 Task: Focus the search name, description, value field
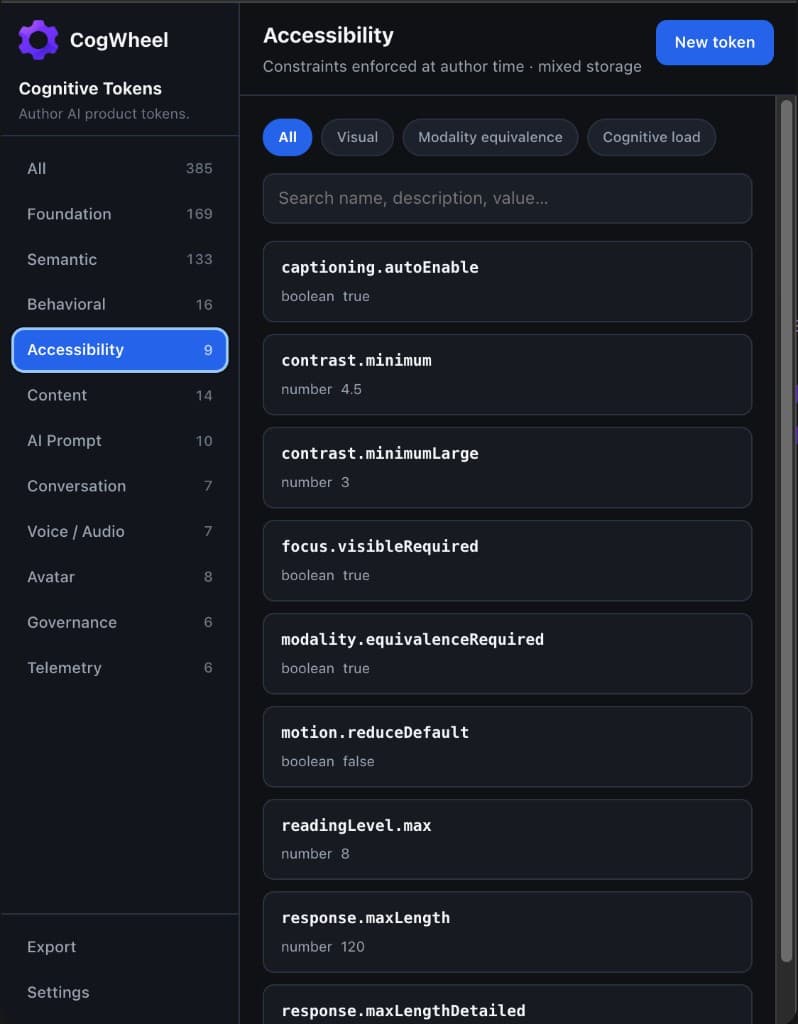[x=507, y=199]
